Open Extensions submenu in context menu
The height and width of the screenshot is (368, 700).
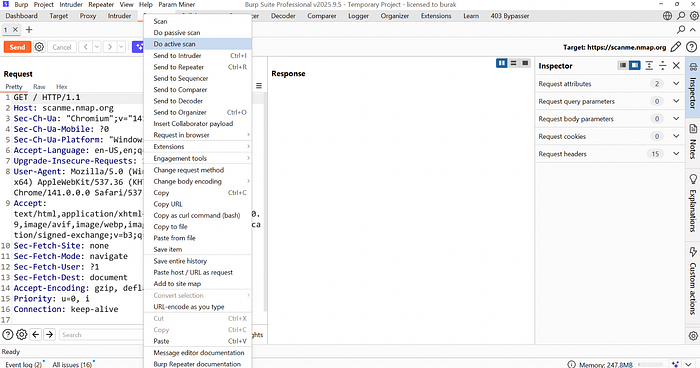point(198,146)
